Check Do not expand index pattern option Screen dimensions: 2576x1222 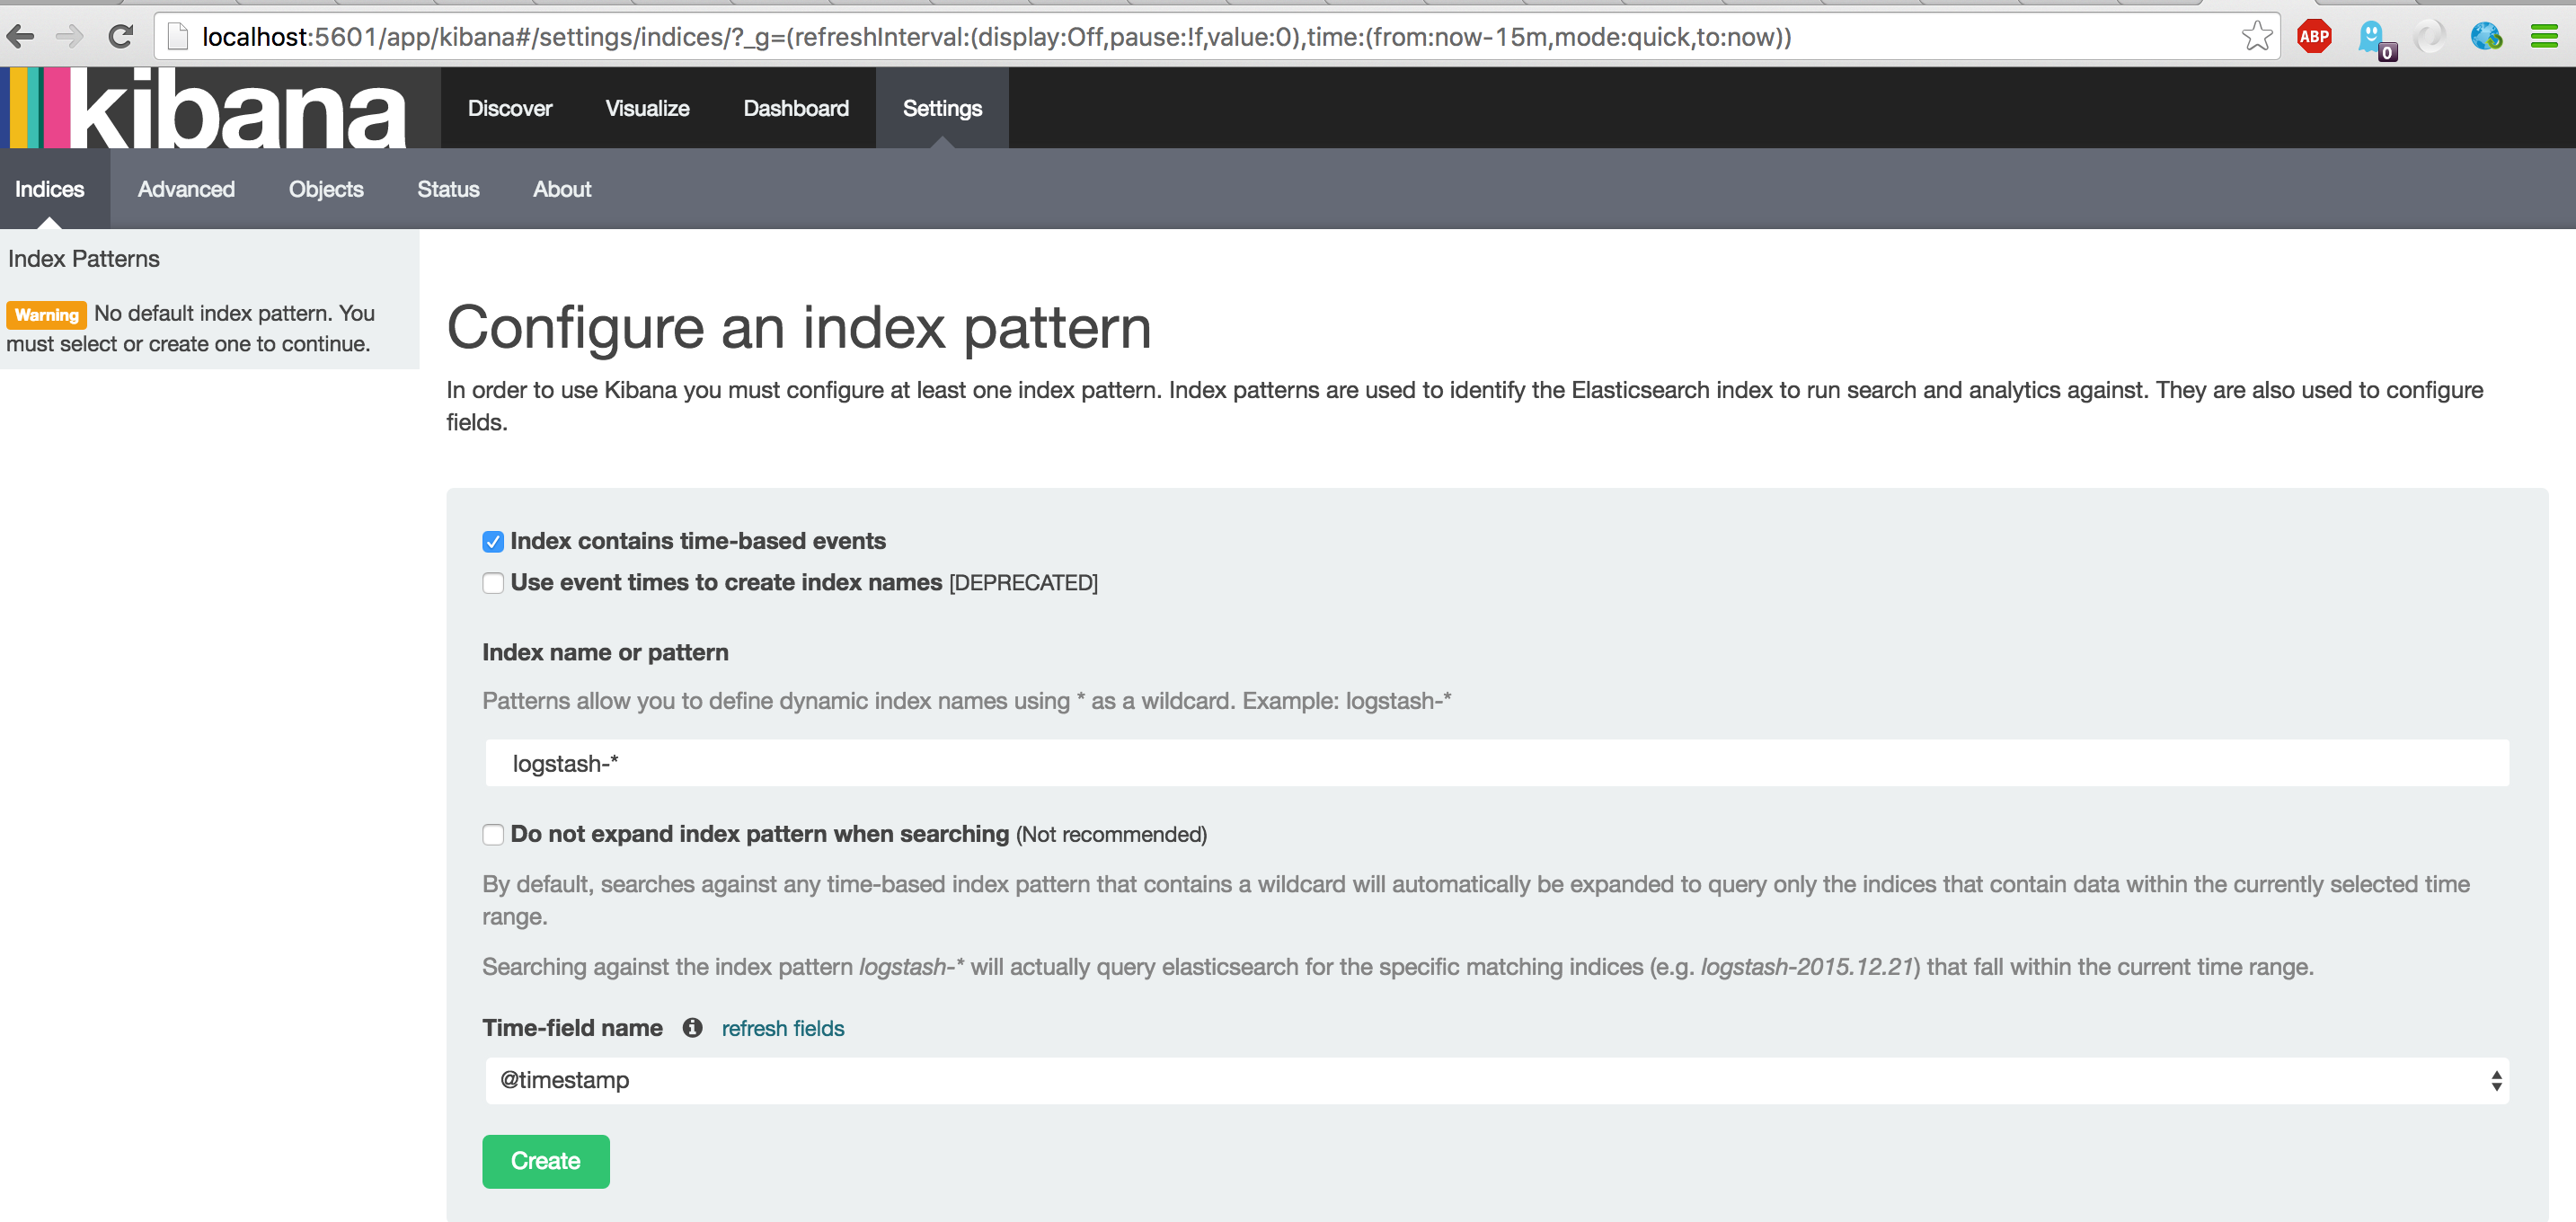493,834
